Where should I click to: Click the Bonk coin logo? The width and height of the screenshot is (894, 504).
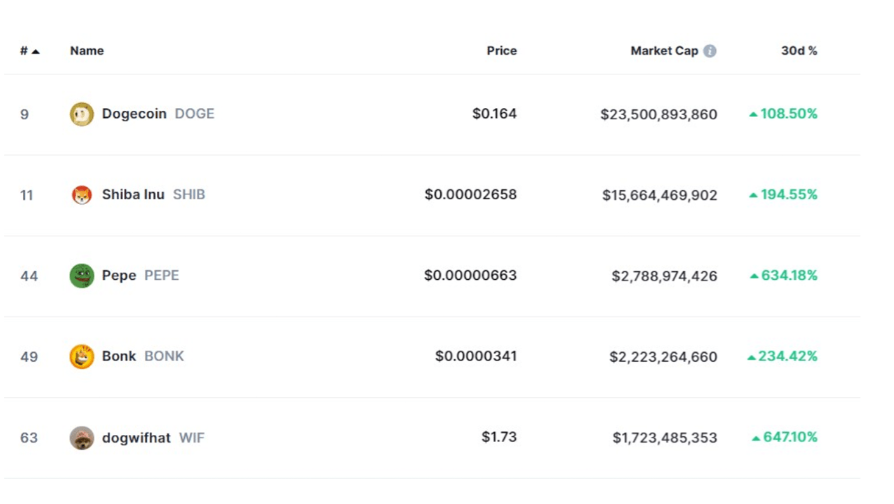click(x=82, y=357)
